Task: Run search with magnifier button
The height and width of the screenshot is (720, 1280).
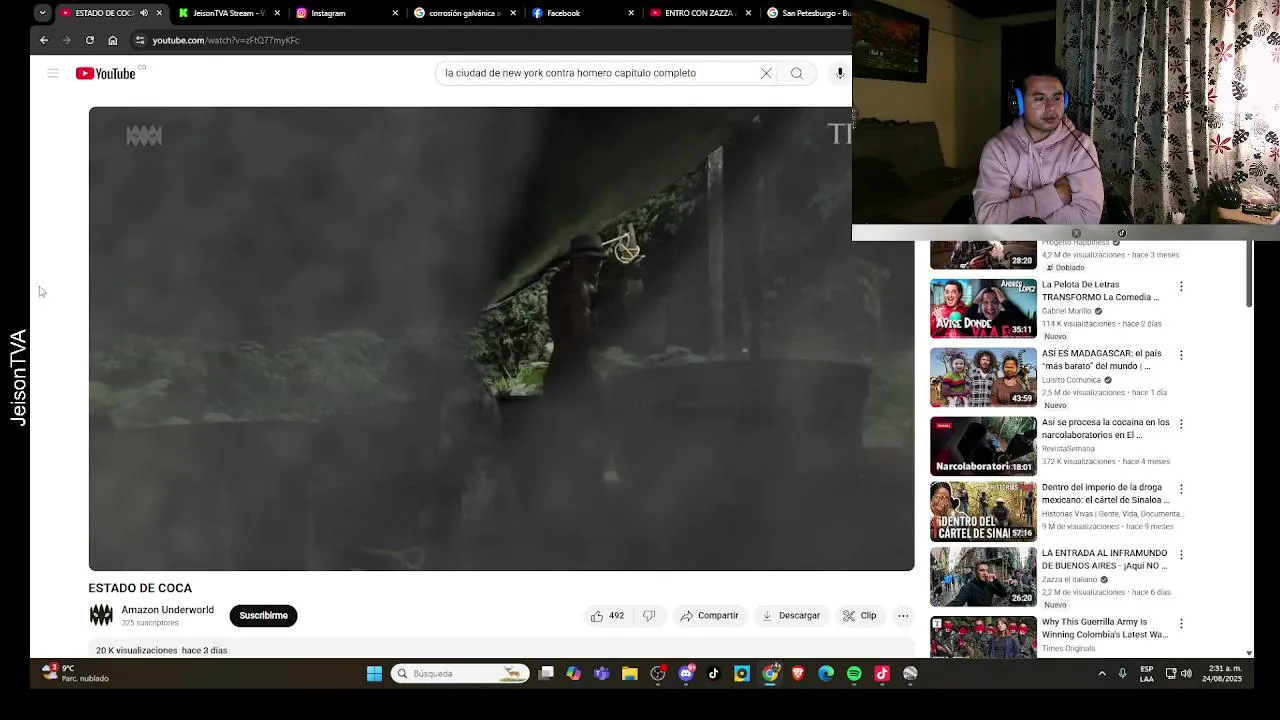Action: (797, 73)
